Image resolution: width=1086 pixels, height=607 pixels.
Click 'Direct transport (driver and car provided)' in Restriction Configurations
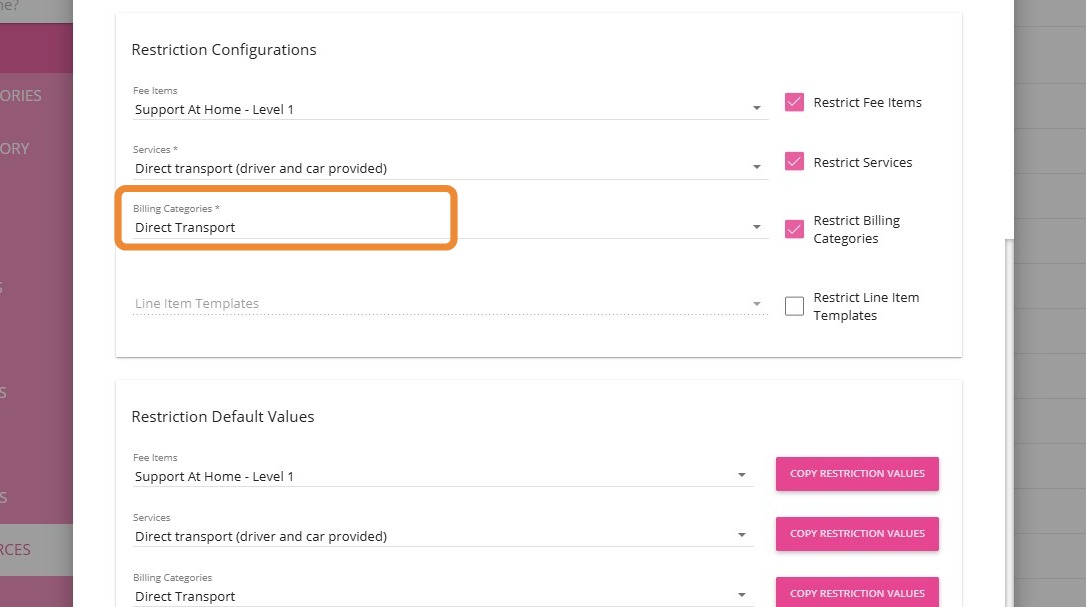261,168
